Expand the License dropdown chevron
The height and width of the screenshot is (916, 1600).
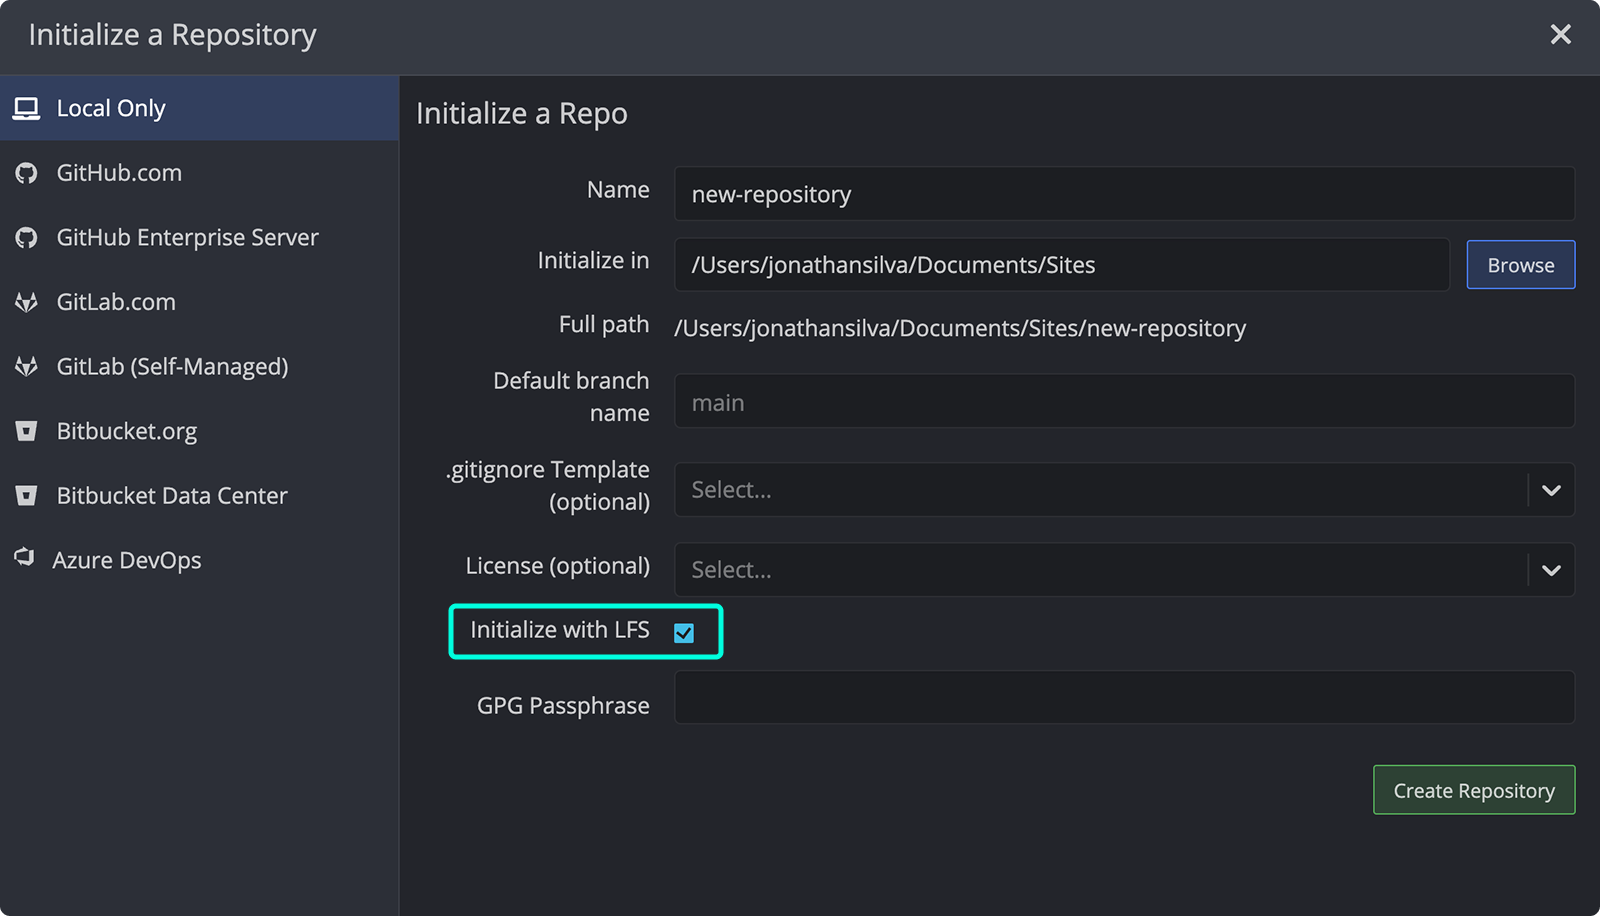click(x=1551, y=569)
